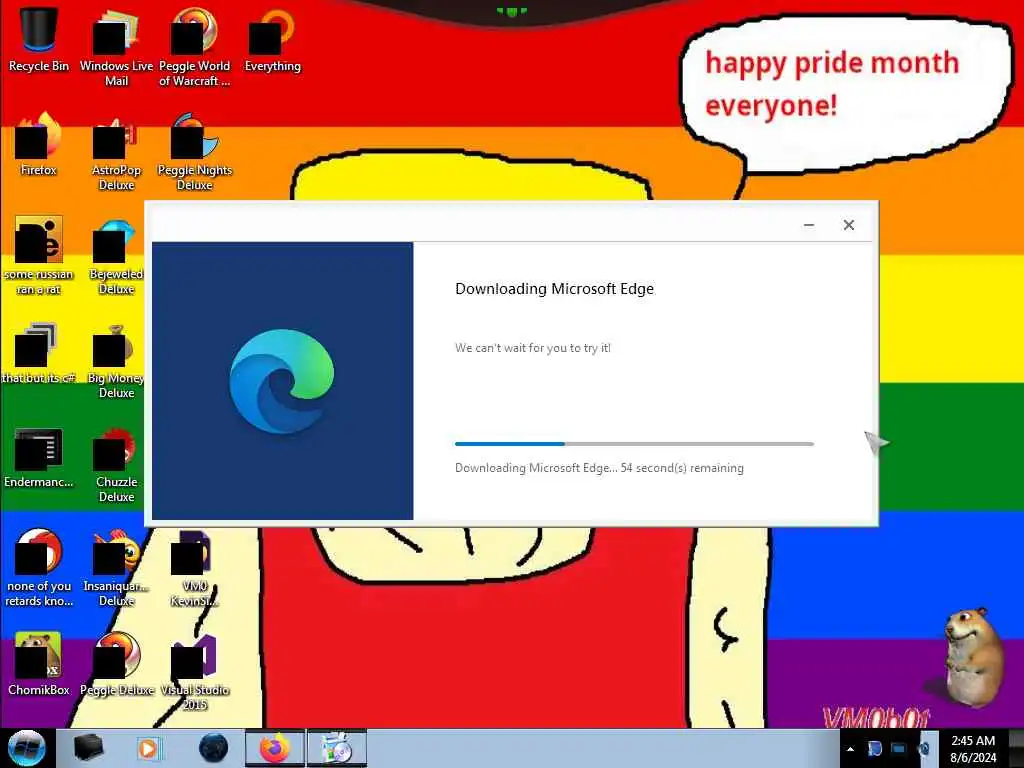This screenshot has width=1024, height=768.
Task: Switch to the Edge installer taskbar button
Action: point(337,748)
